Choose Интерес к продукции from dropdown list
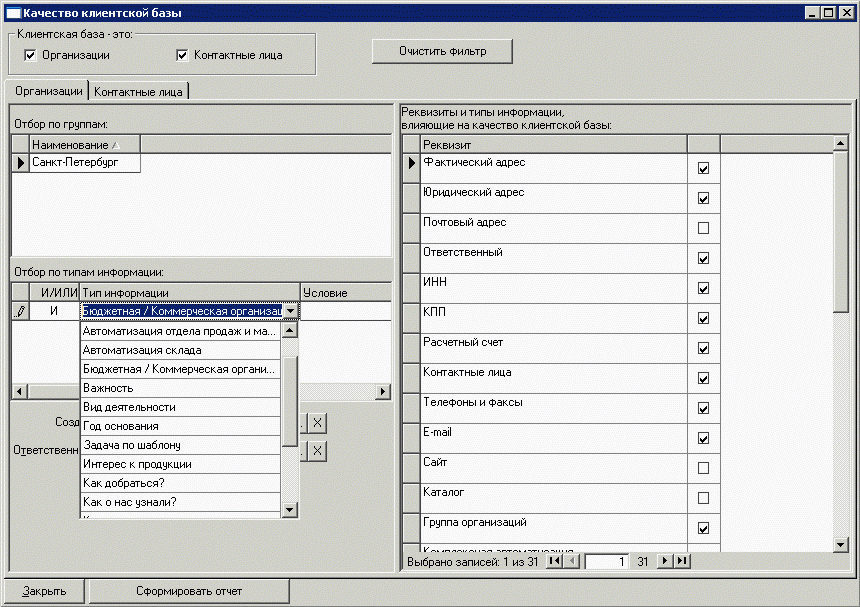 [180, 464]
